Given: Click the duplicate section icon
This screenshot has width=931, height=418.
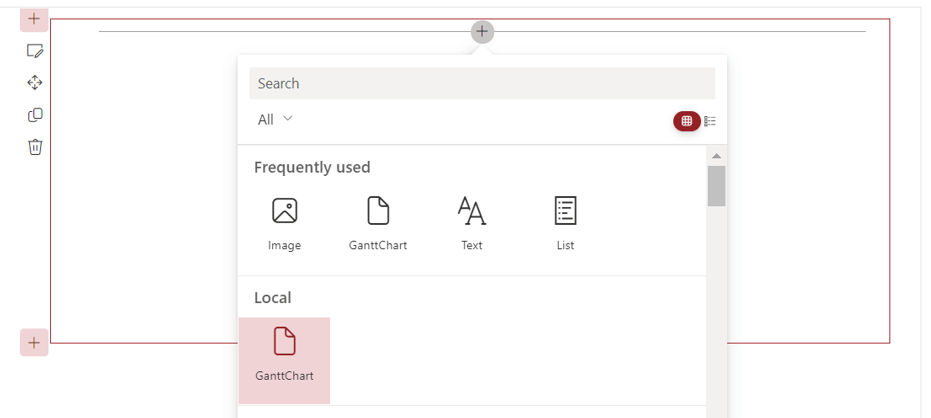Looking at the screenshot, I should point(35,115).
